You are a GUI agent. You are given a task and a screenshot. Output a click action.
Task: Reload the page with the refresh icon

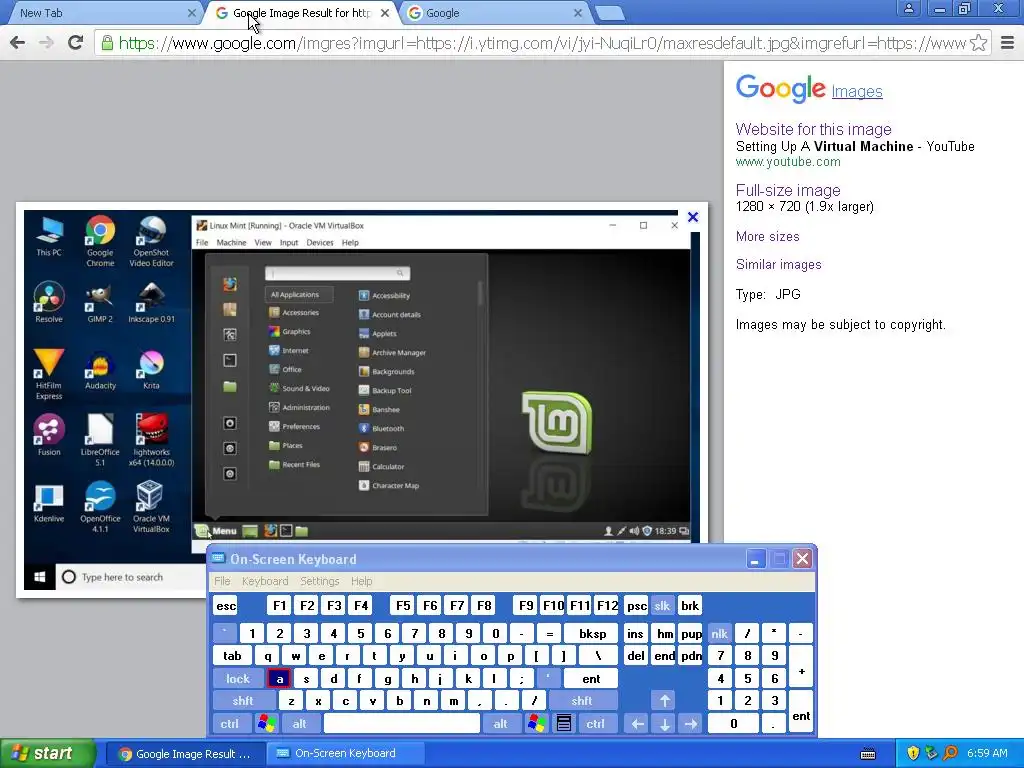(x=76, y=43)
